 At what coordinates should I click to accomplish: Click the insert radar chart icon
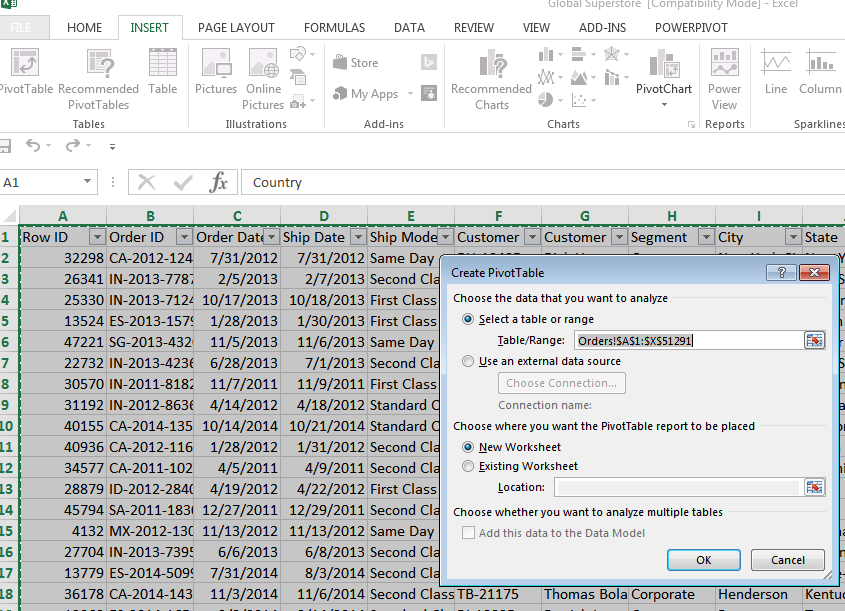coord(612,54)
